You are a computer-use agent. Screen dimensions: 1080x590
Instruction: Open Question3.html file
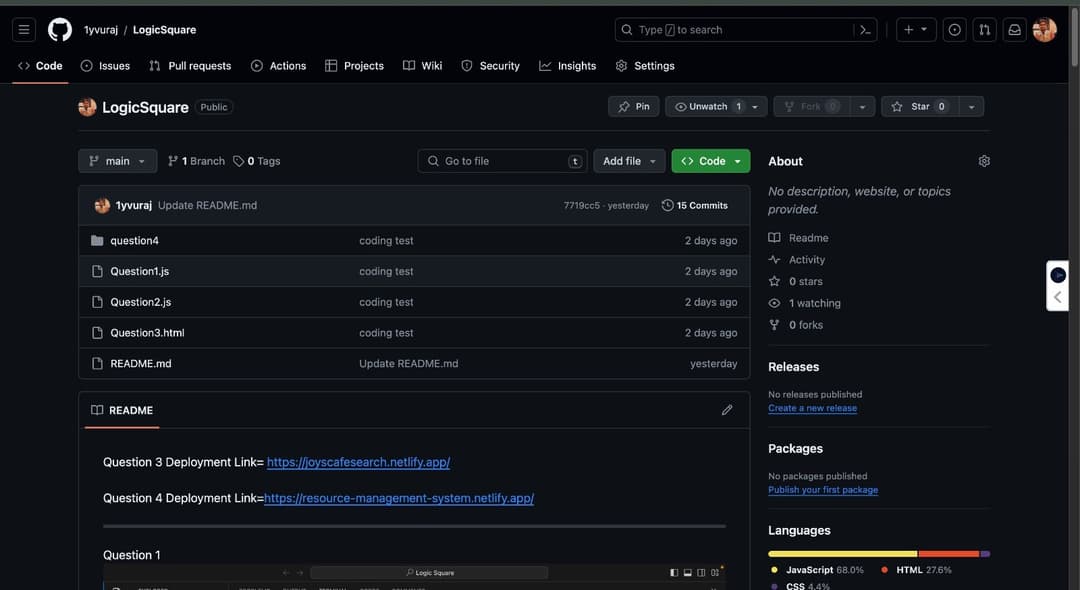(x=147, y=333)
